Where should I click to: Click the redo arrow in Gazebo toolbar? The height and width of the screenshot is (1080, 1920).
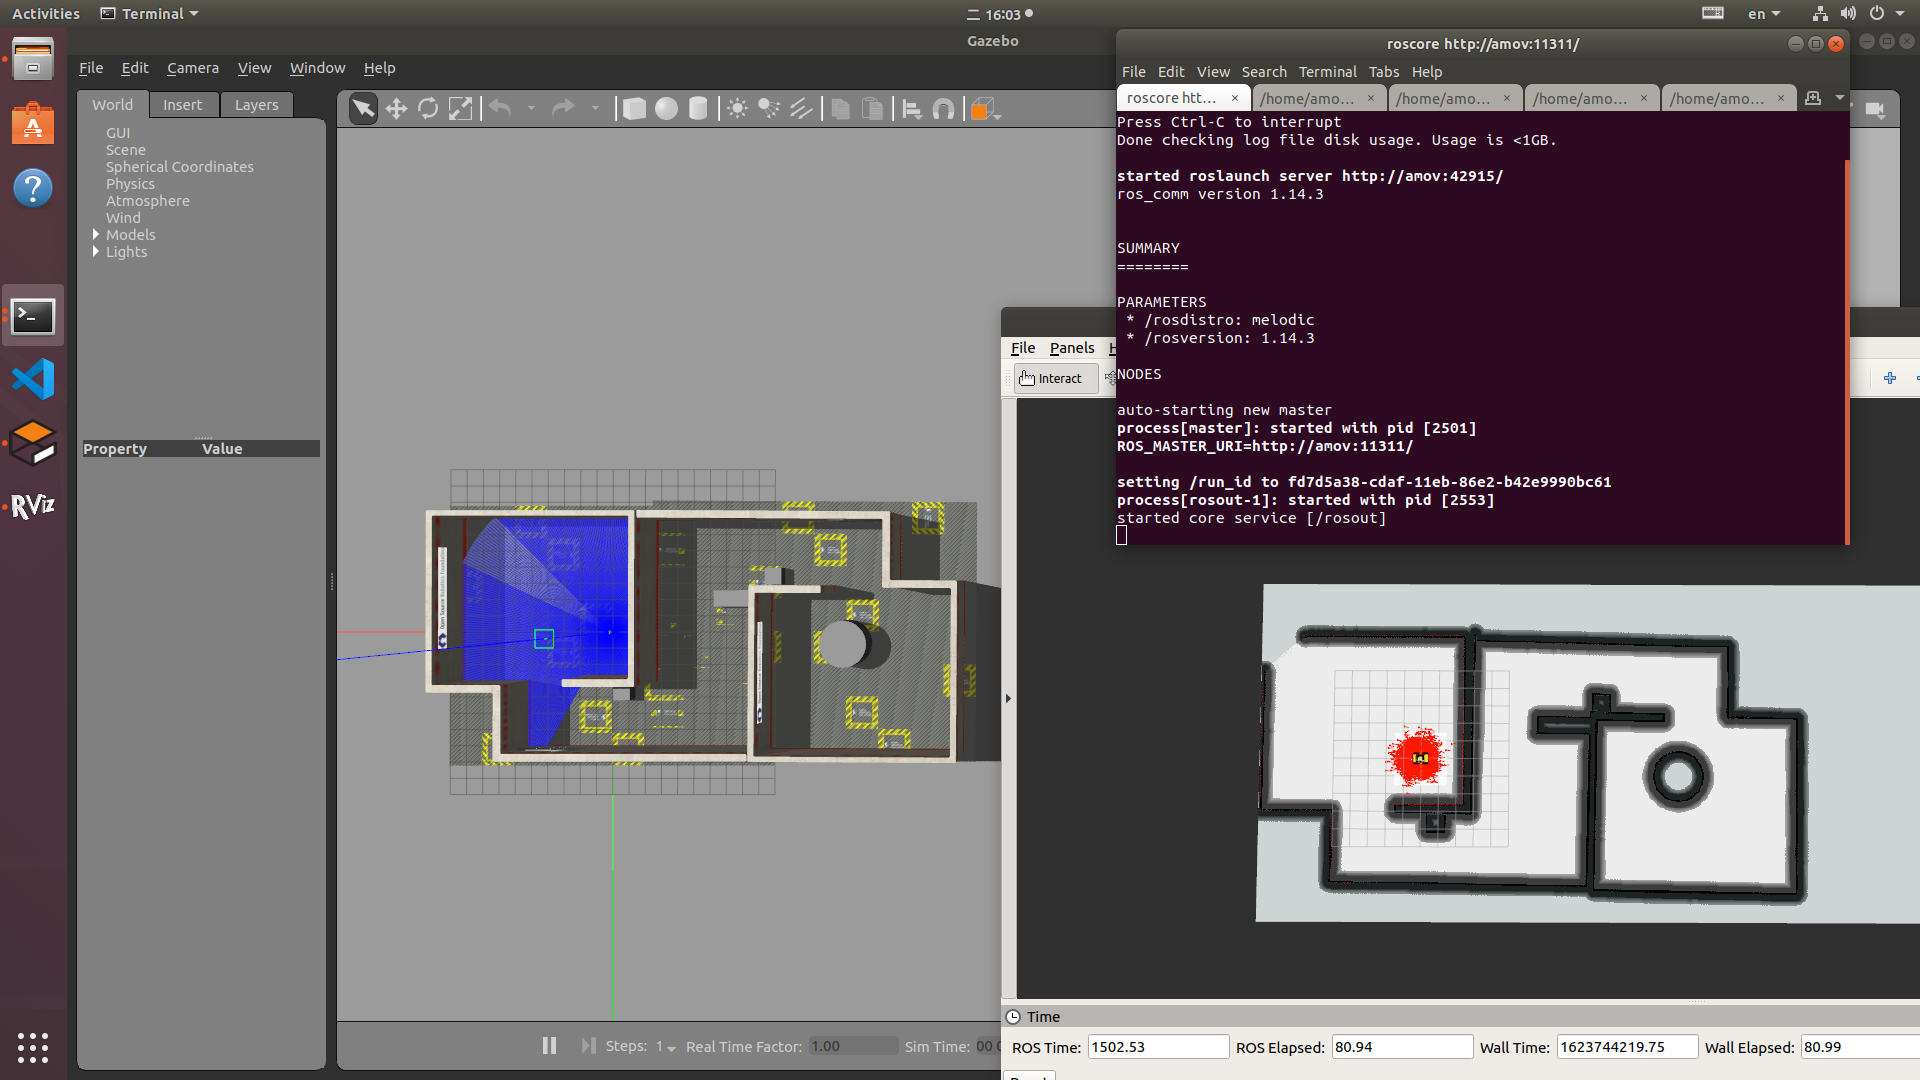(563, 108)
